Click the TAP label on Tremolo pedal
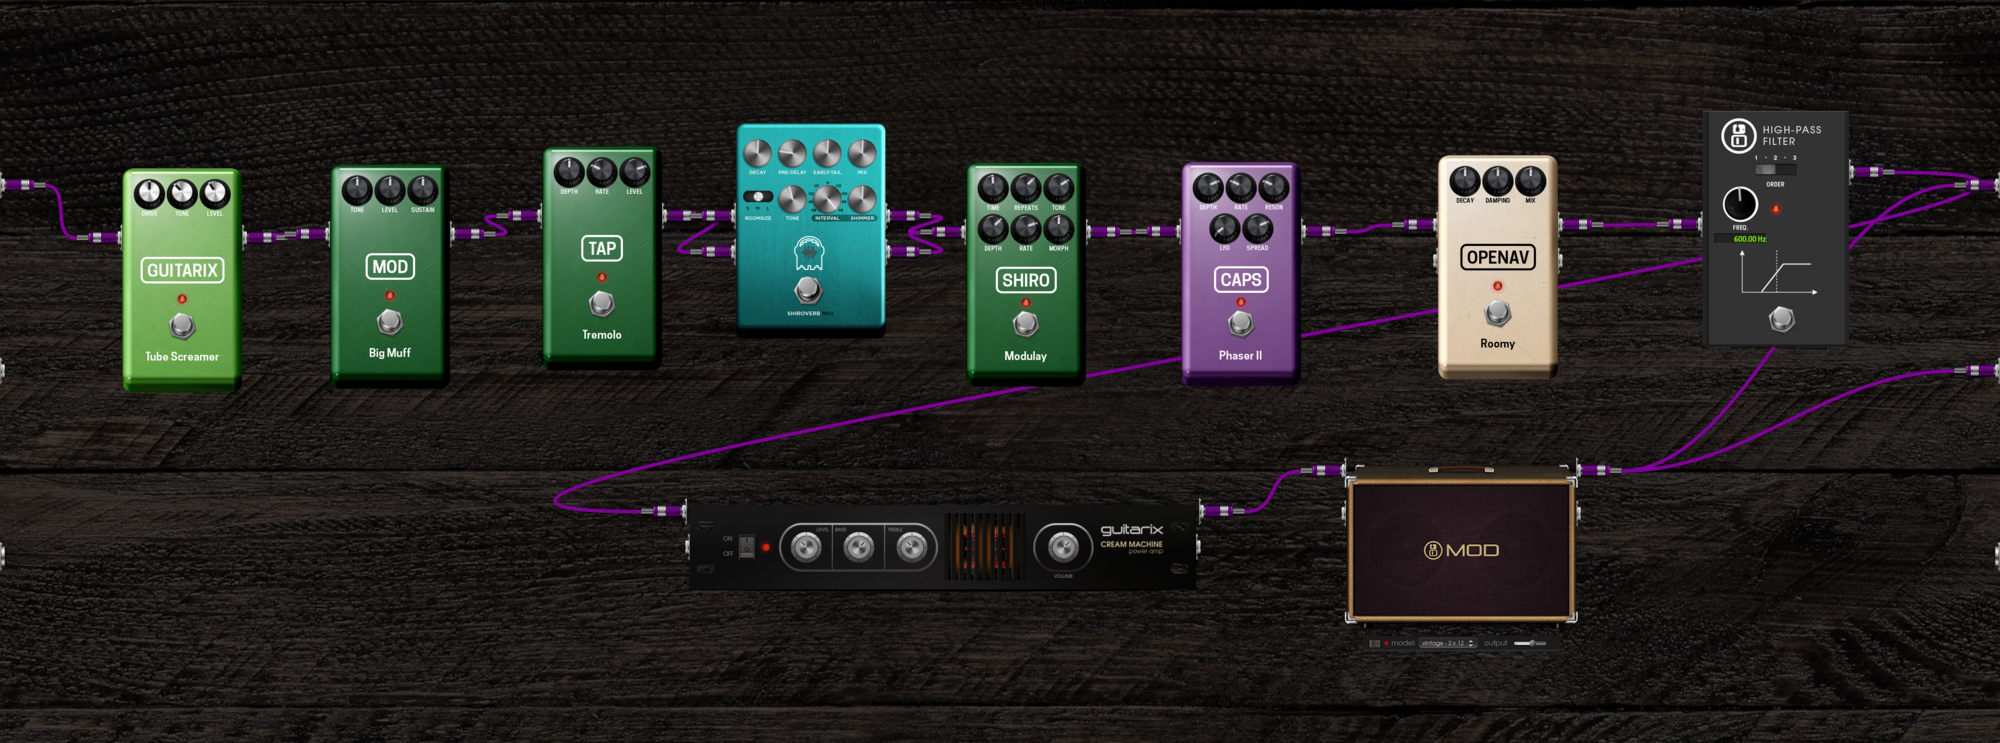The width and height of the screenshot is (2000, 743). point(602,248)
